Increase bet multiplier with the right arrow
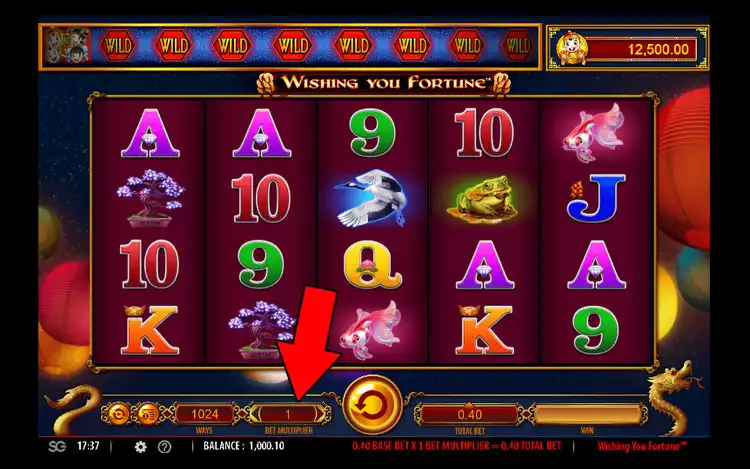Image resolution: width=750 pixels, height=469 pixels. 319,414
